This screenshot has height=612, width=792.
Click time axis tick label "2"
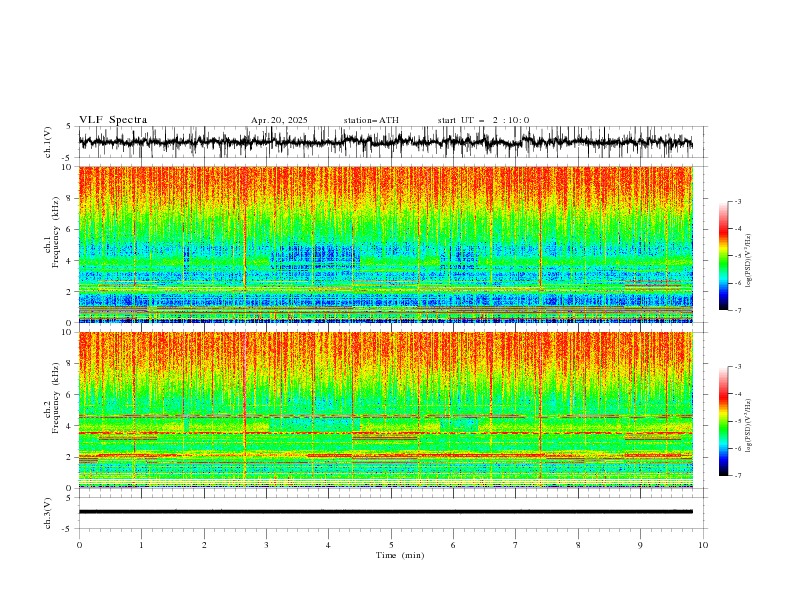click(204, 545)
